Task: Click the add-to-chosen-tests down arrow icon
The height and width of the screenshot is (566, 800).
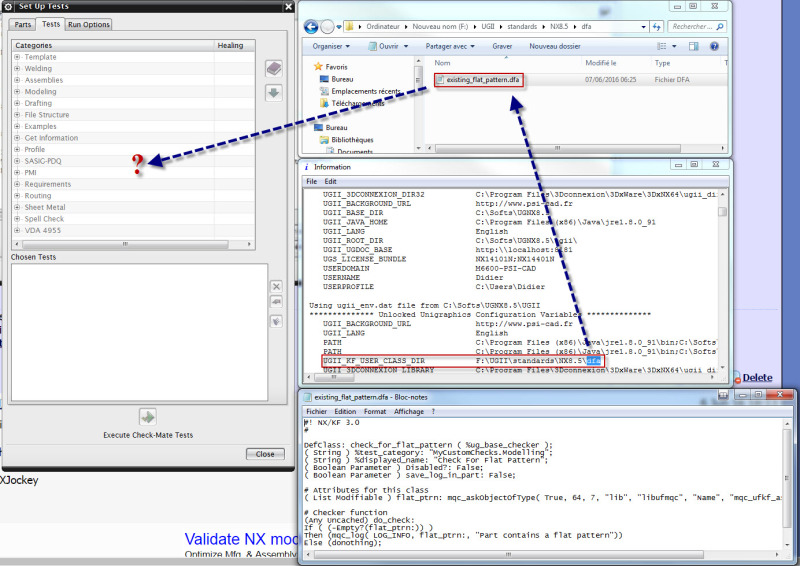Action: (274, 93)
